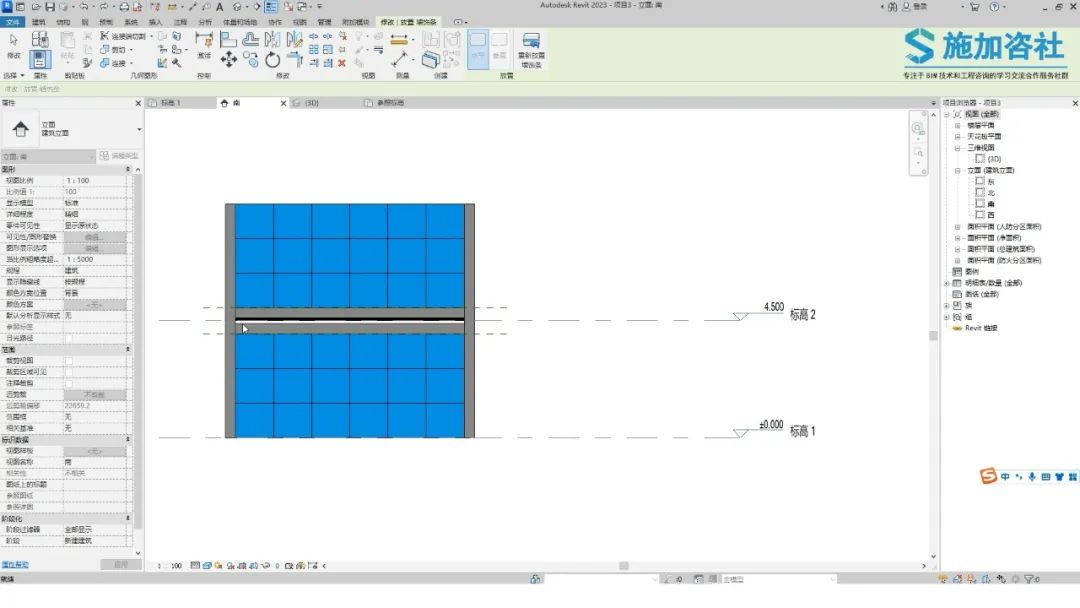Click the Print icon in quick access toolbar

click(x=124, y=6)
